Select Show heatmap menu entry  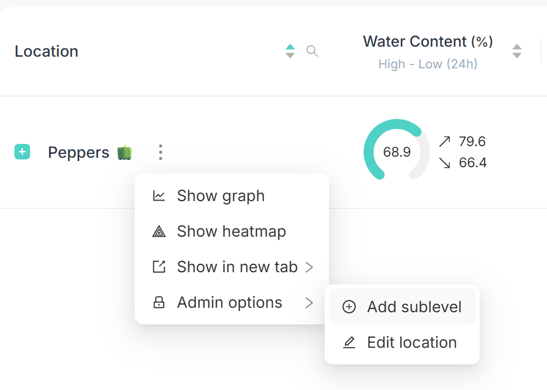click(232, 231)
